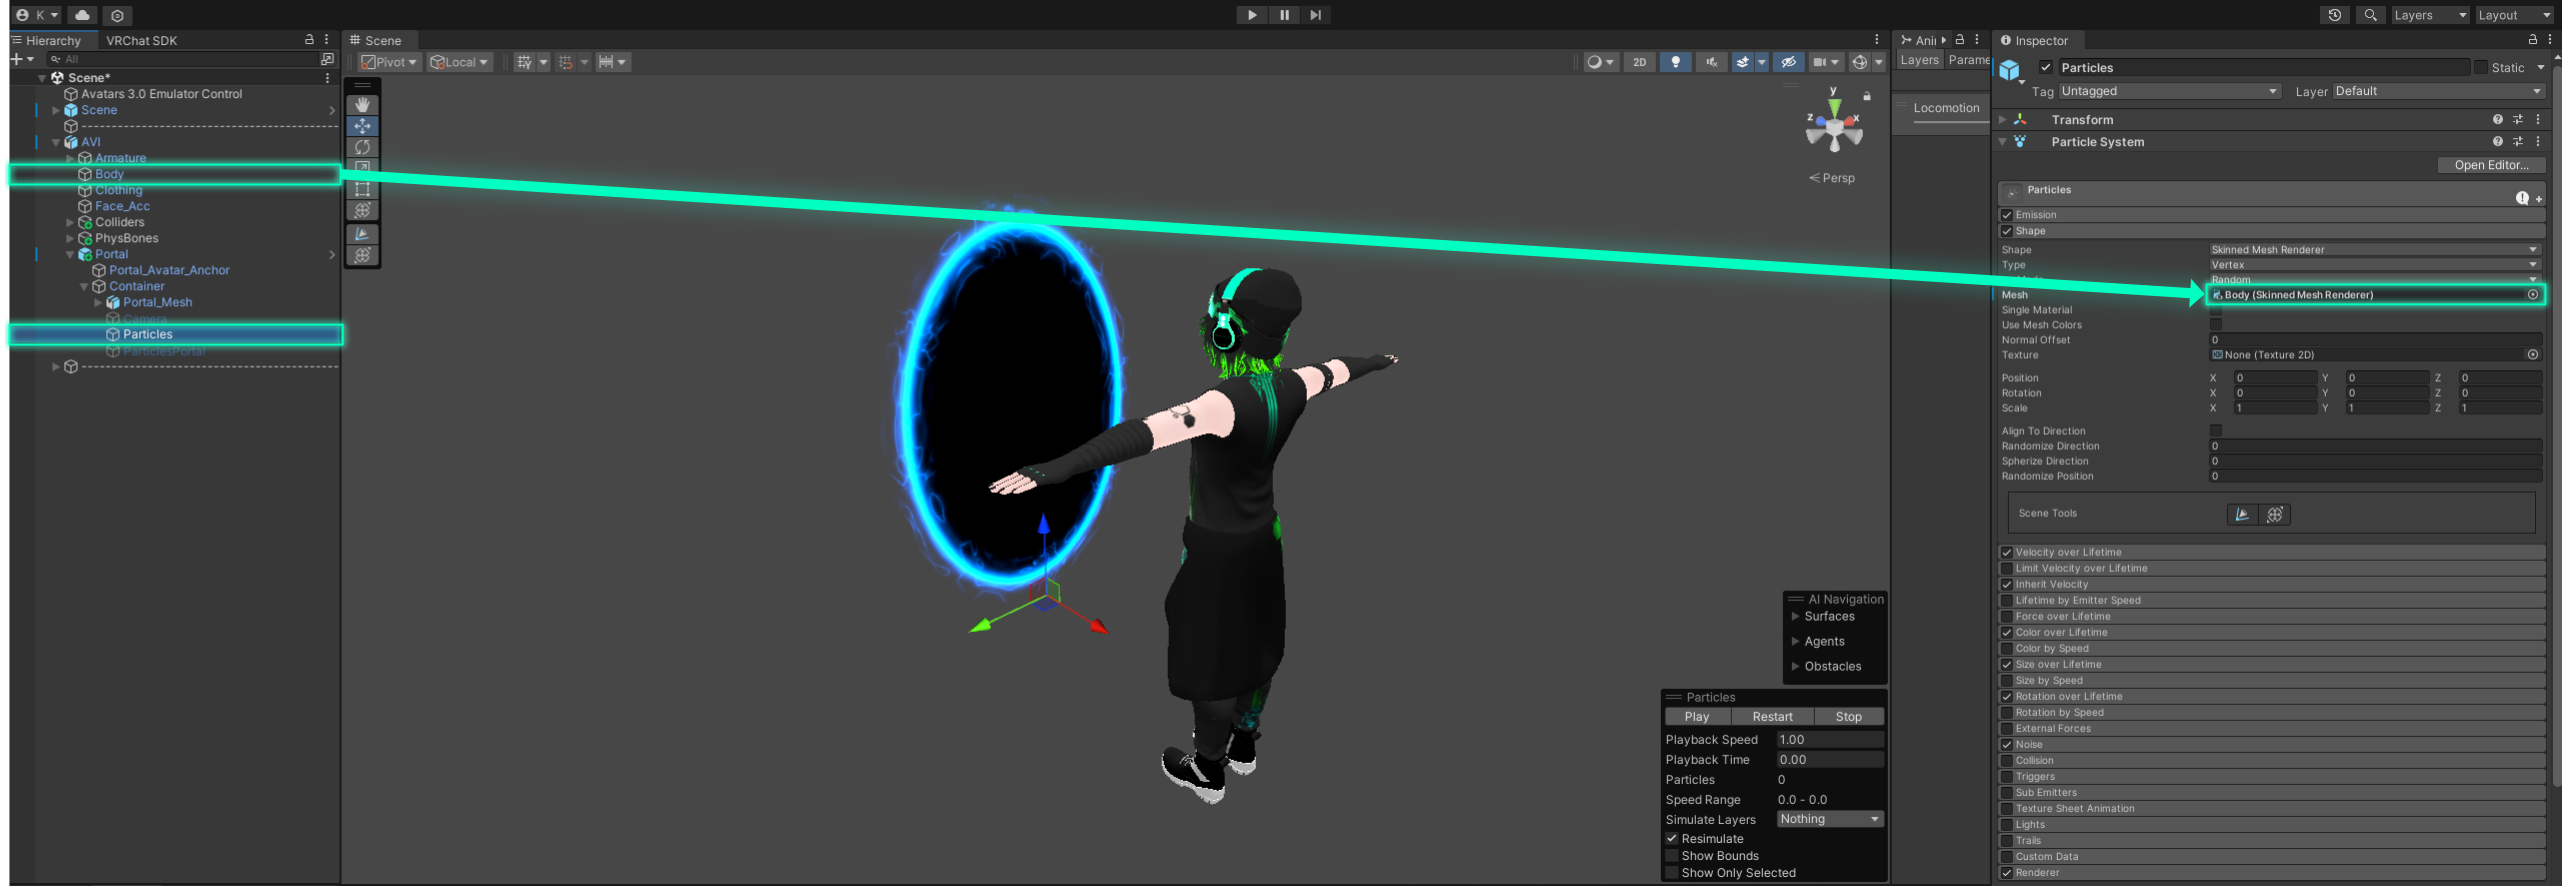The width and height of the screenshot is (2562, 886).
Task: Lock the Hierarchy panel
Action: click(x=309, y=39)
